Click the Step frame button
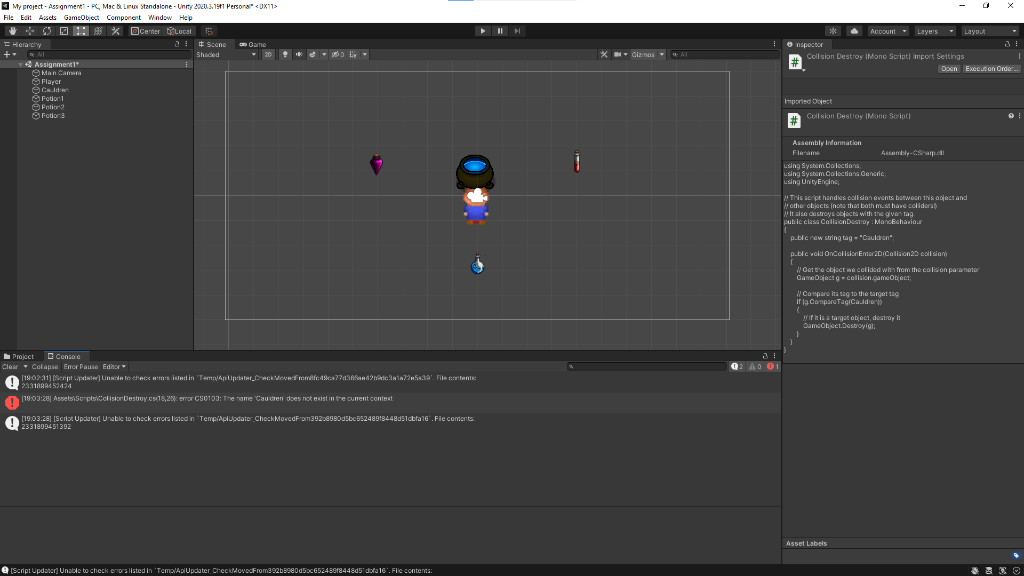This screenshot has width=1024, height=576. (x=517, y=31)
